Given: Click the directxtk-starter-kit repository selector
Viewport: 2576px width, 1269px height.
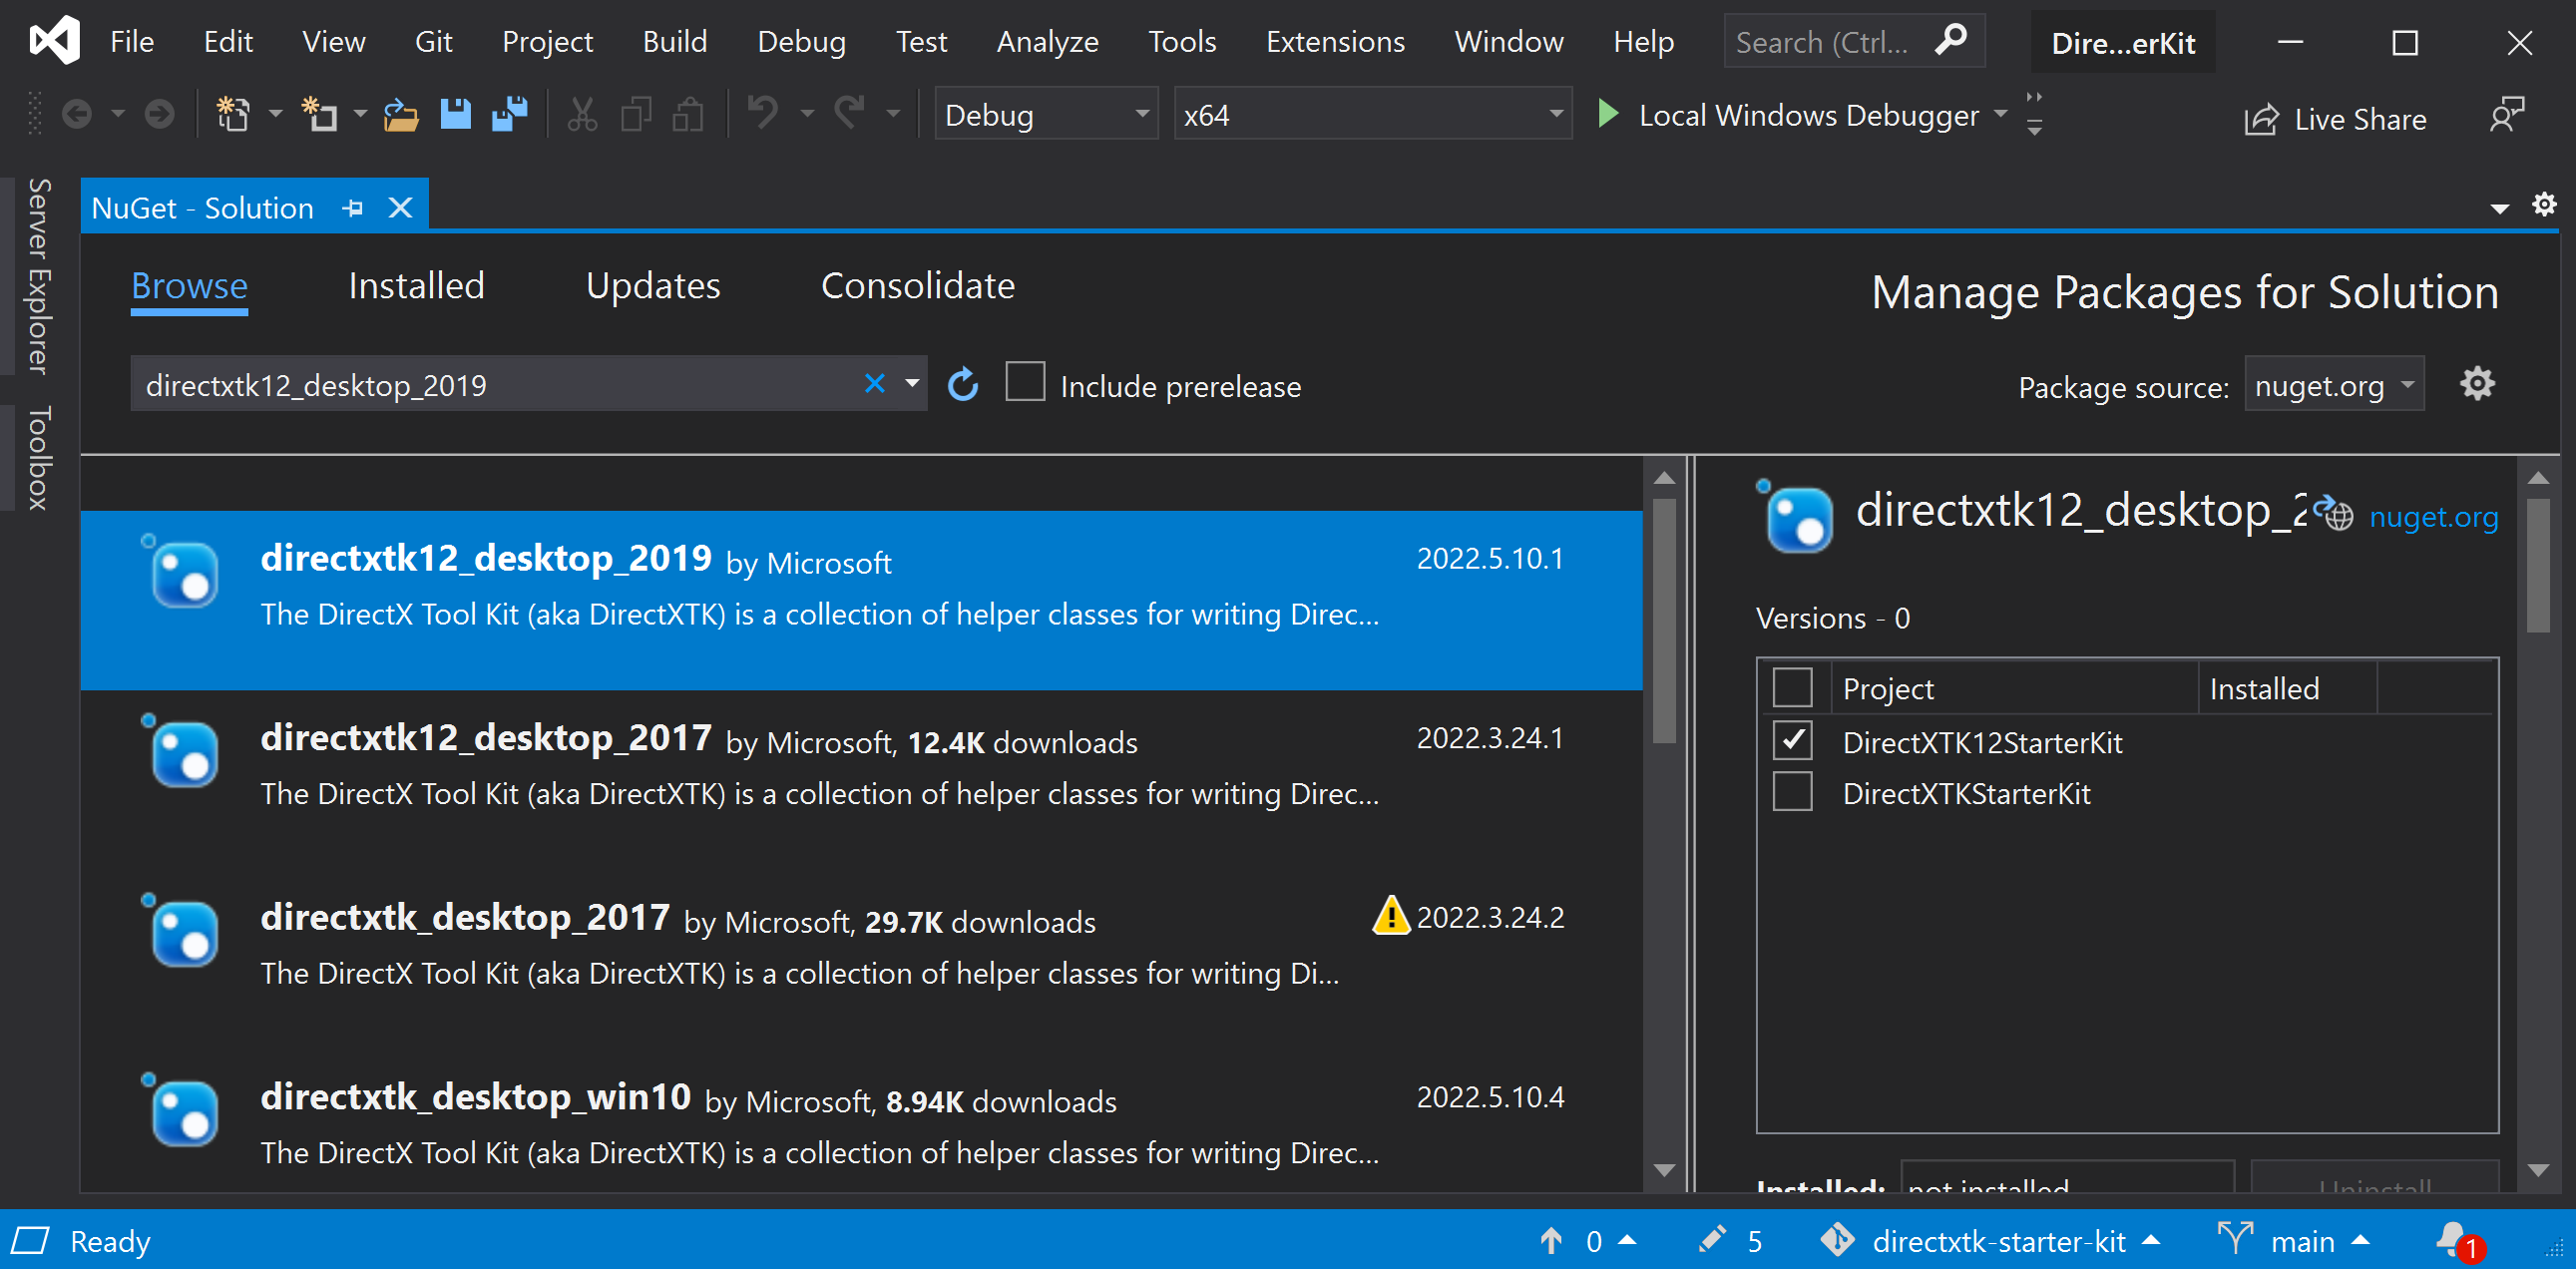Looking at the screenshot, I should click(x=1990, y=1240).
